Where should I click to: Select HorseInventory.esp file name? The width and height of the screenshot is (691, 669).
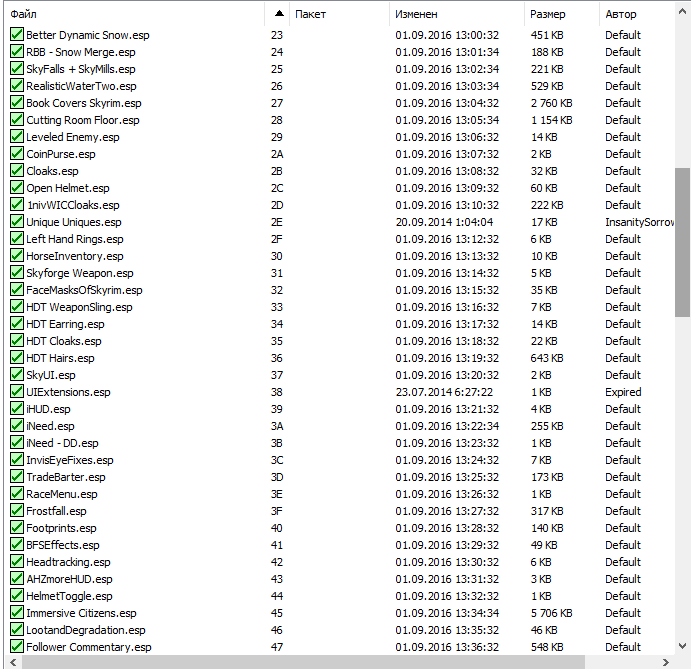pos(74,256)
